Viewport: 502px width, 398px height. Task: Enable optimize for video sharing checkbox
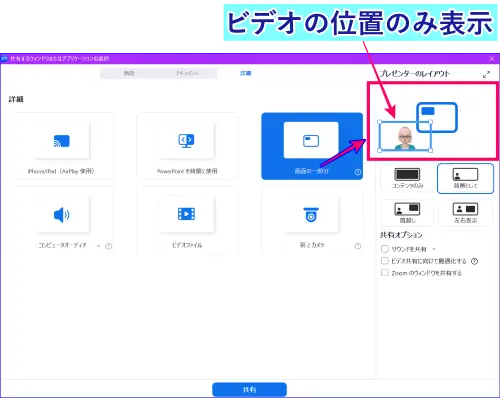tap(385, 261)
